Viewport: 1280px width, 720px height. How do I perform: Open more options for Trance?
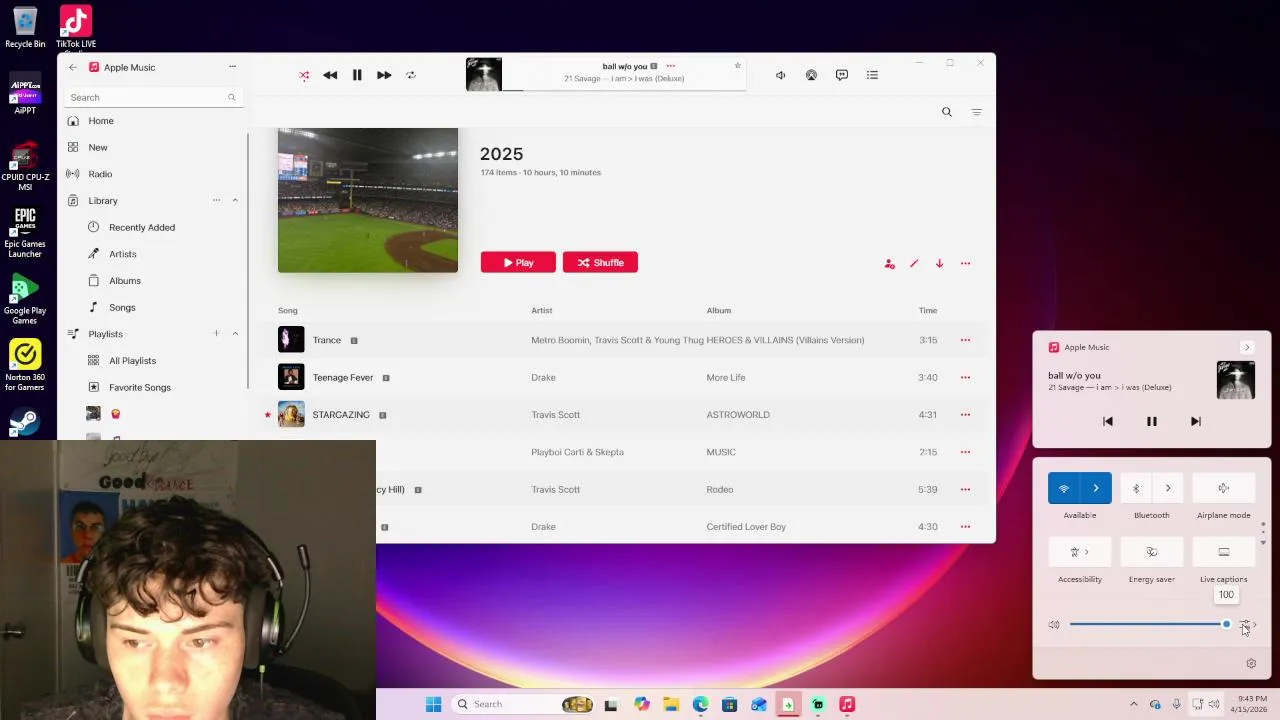[x=965, y=340]
